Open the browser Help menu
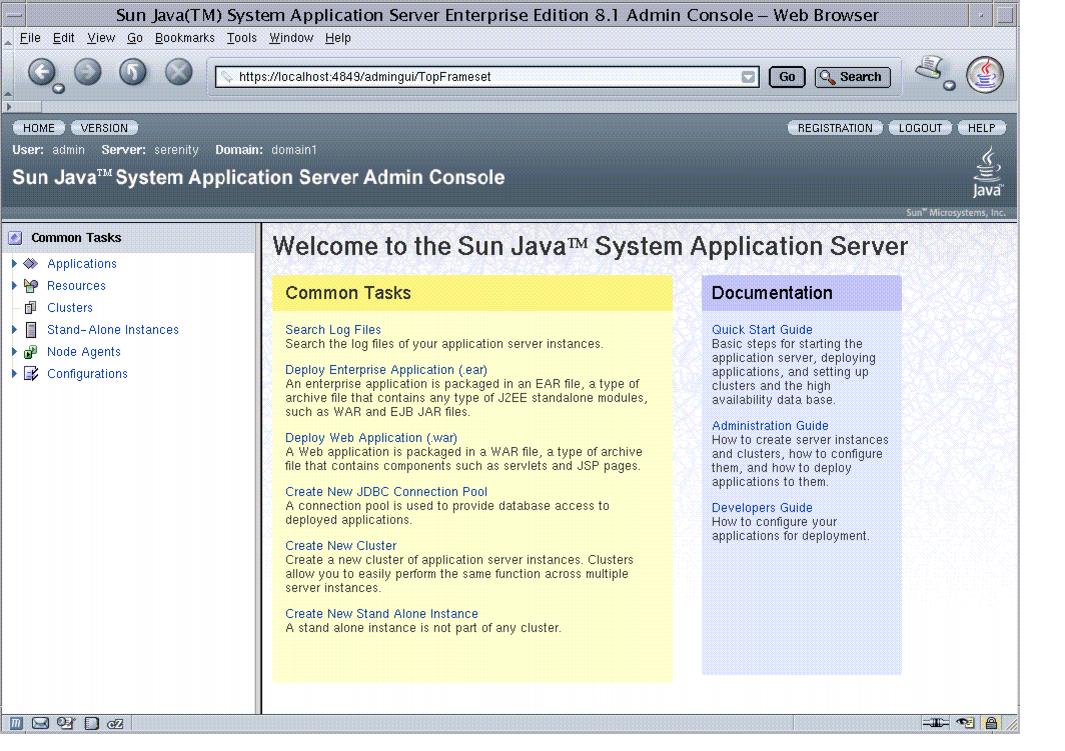The width and height of the screenshot is (1065, 751). (x=338, y=38)
